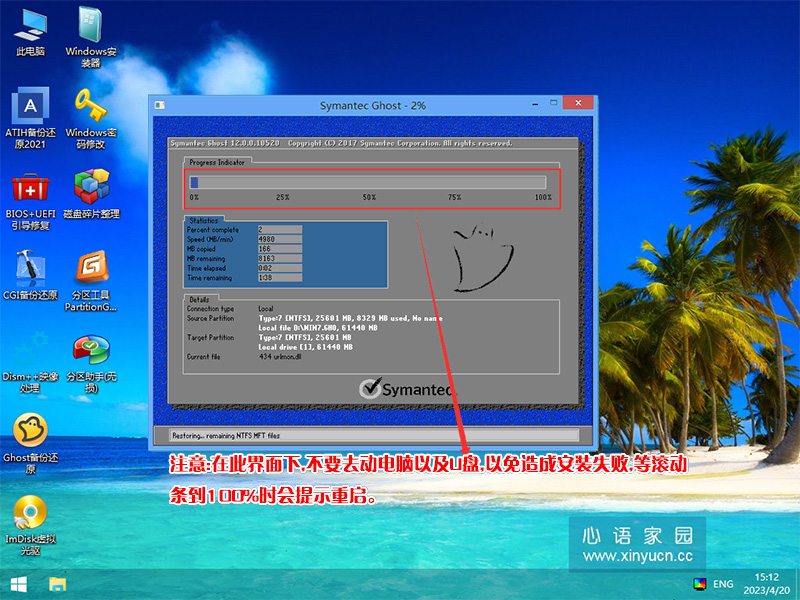
Task: Select the Time remaining value field
Action: [x=280, y=278]
